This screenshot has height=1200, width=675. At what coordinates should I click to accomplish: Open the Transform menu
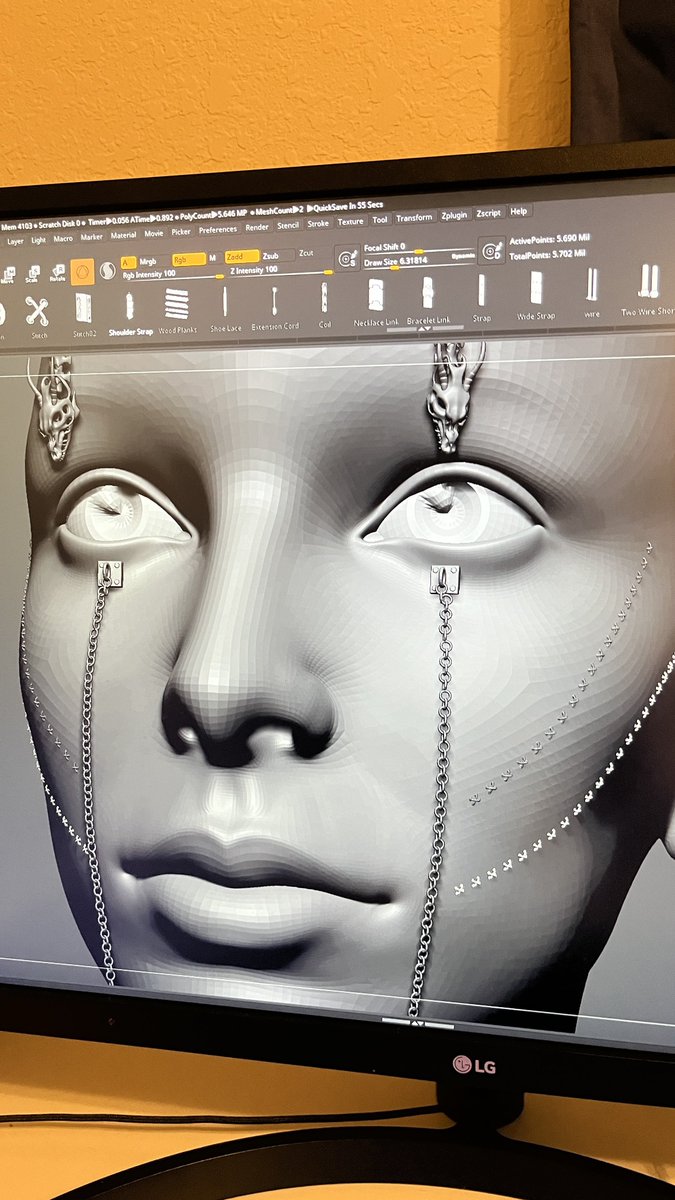pyautogui.click(x=414, y=218)
